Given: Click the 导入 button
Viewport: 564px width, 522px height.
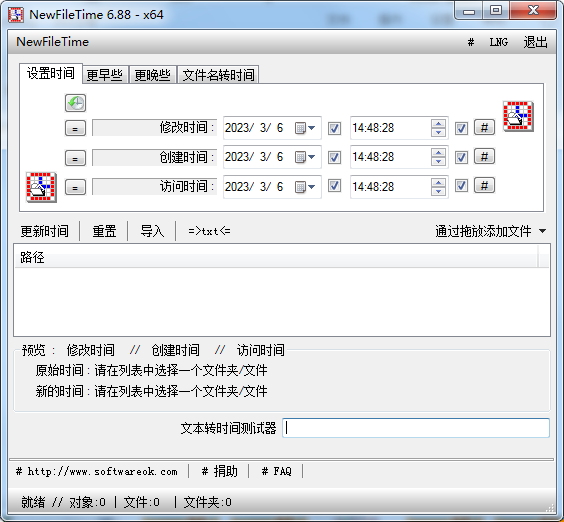Looking at the screenshot, I should pos(152,231).
